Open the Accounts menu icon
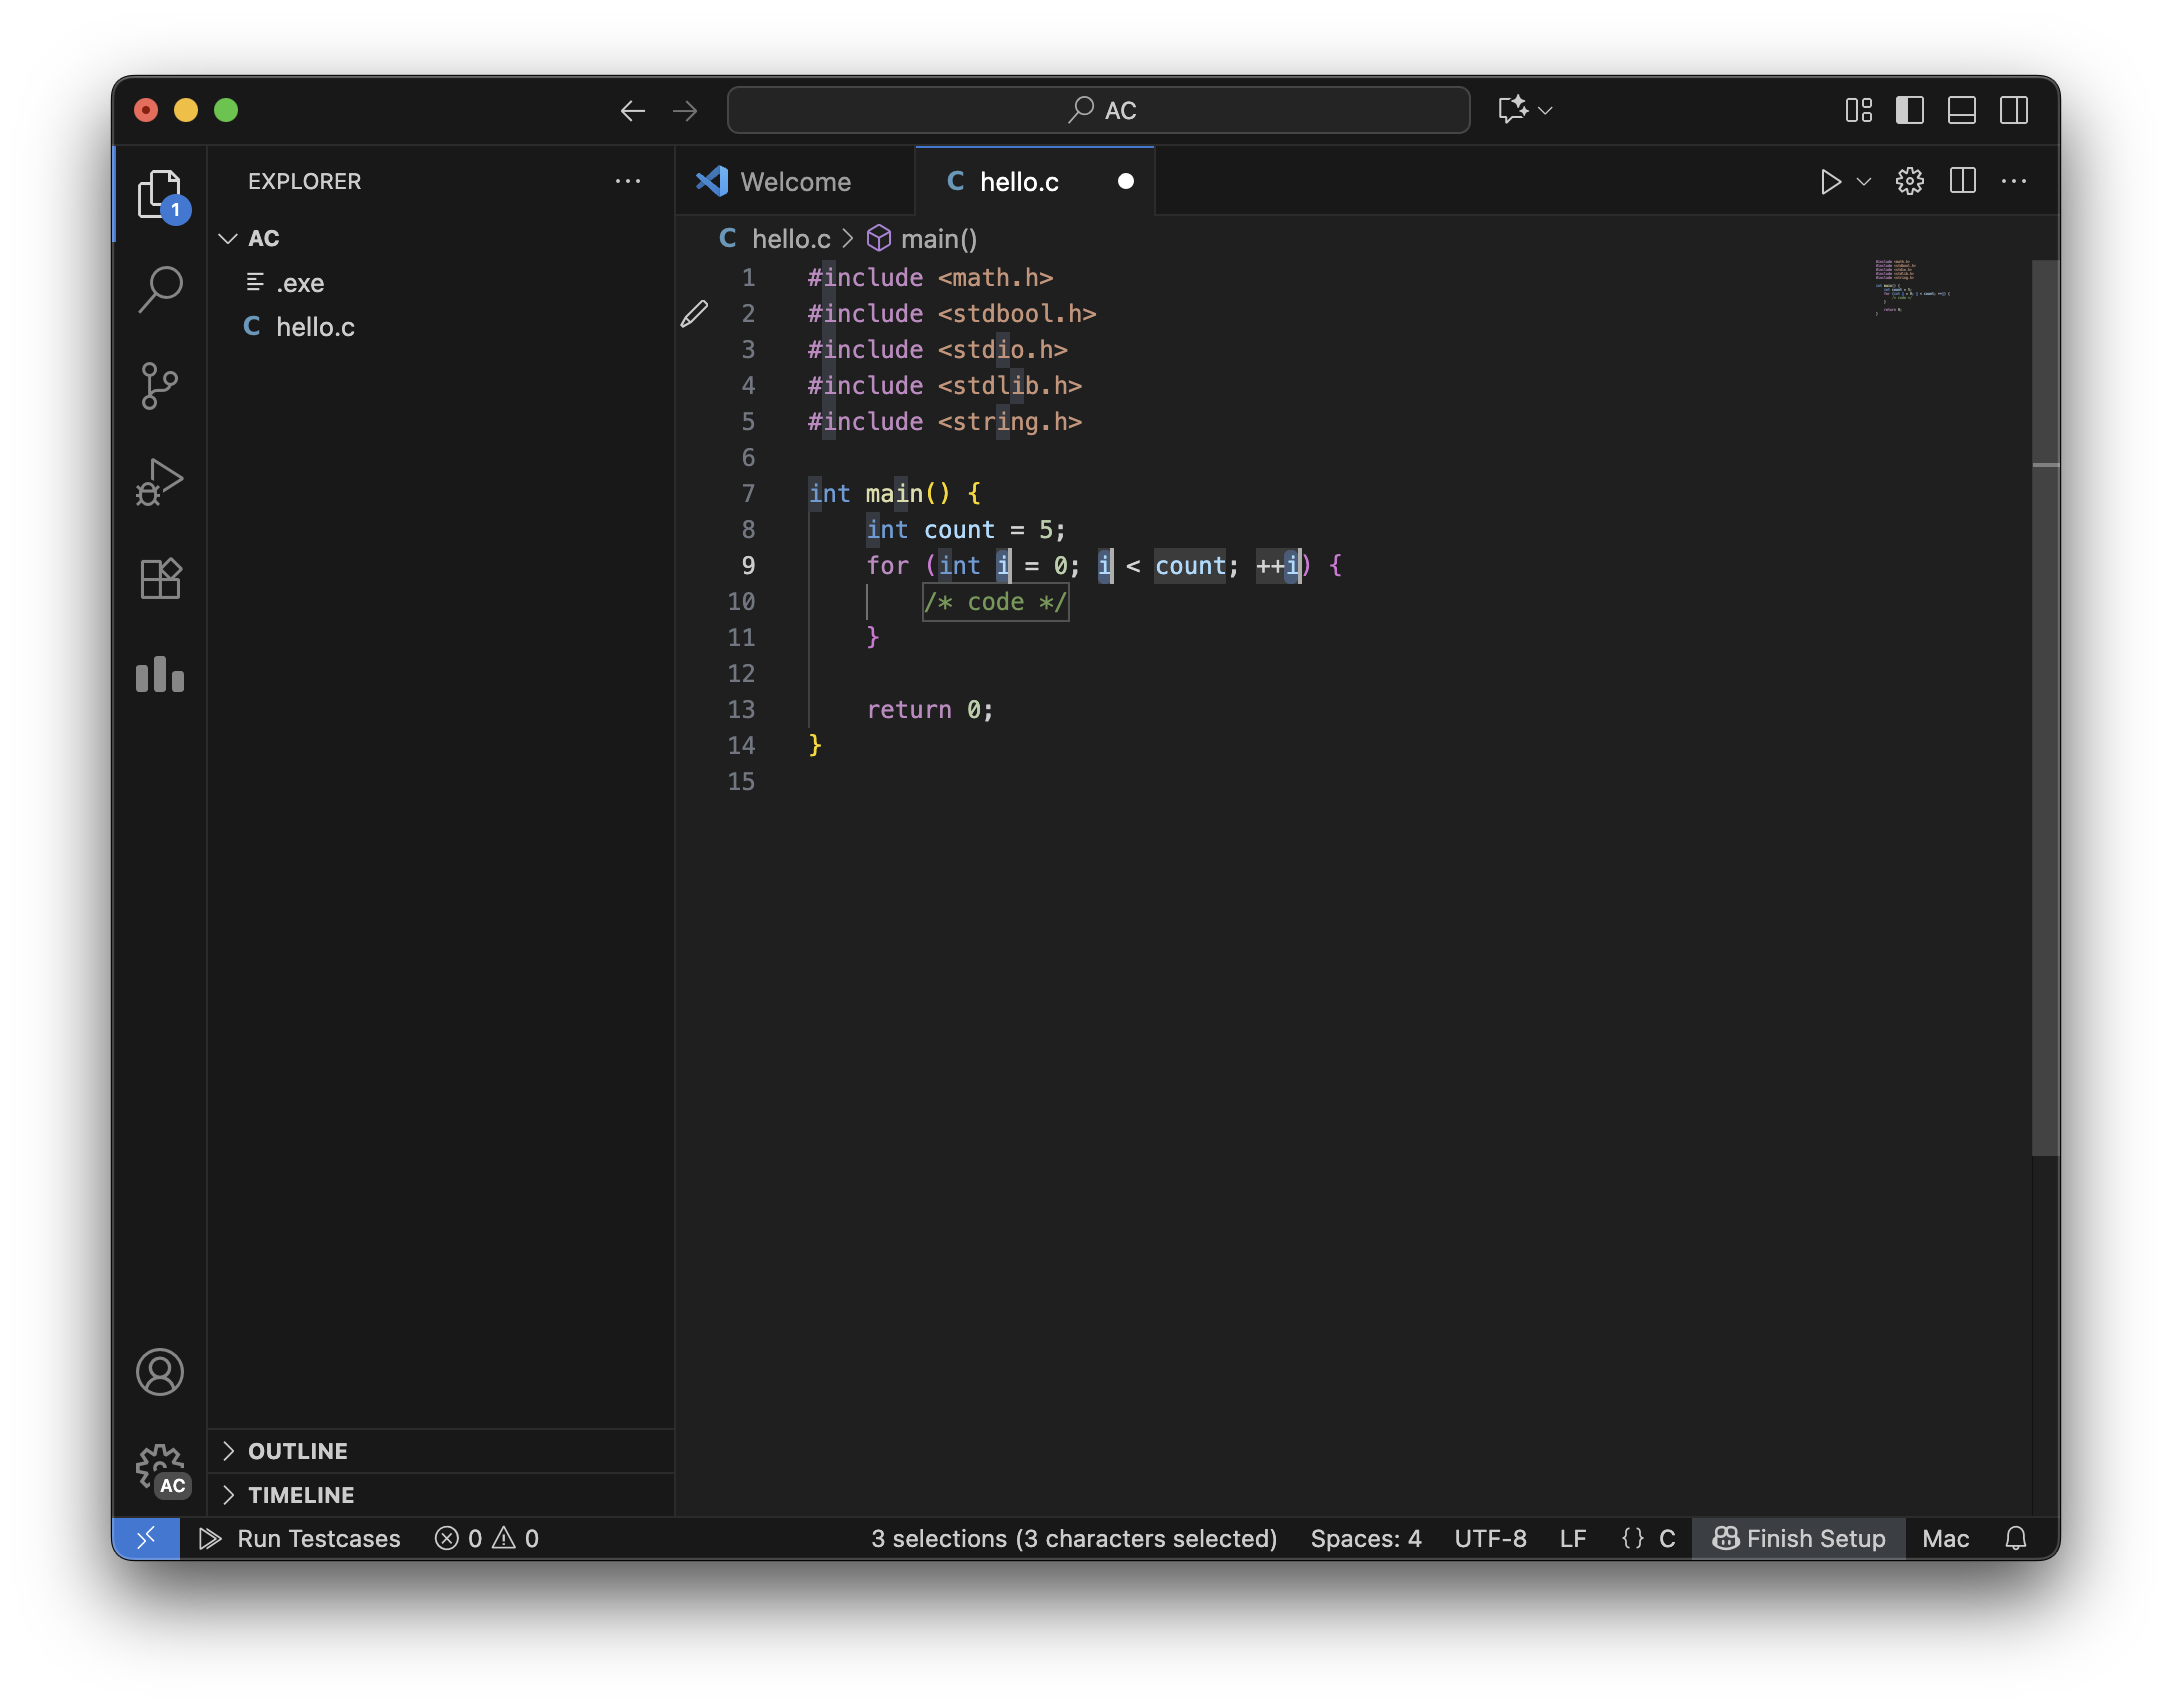This screenshot has height=1708, width=2172. click(160, 1371)
